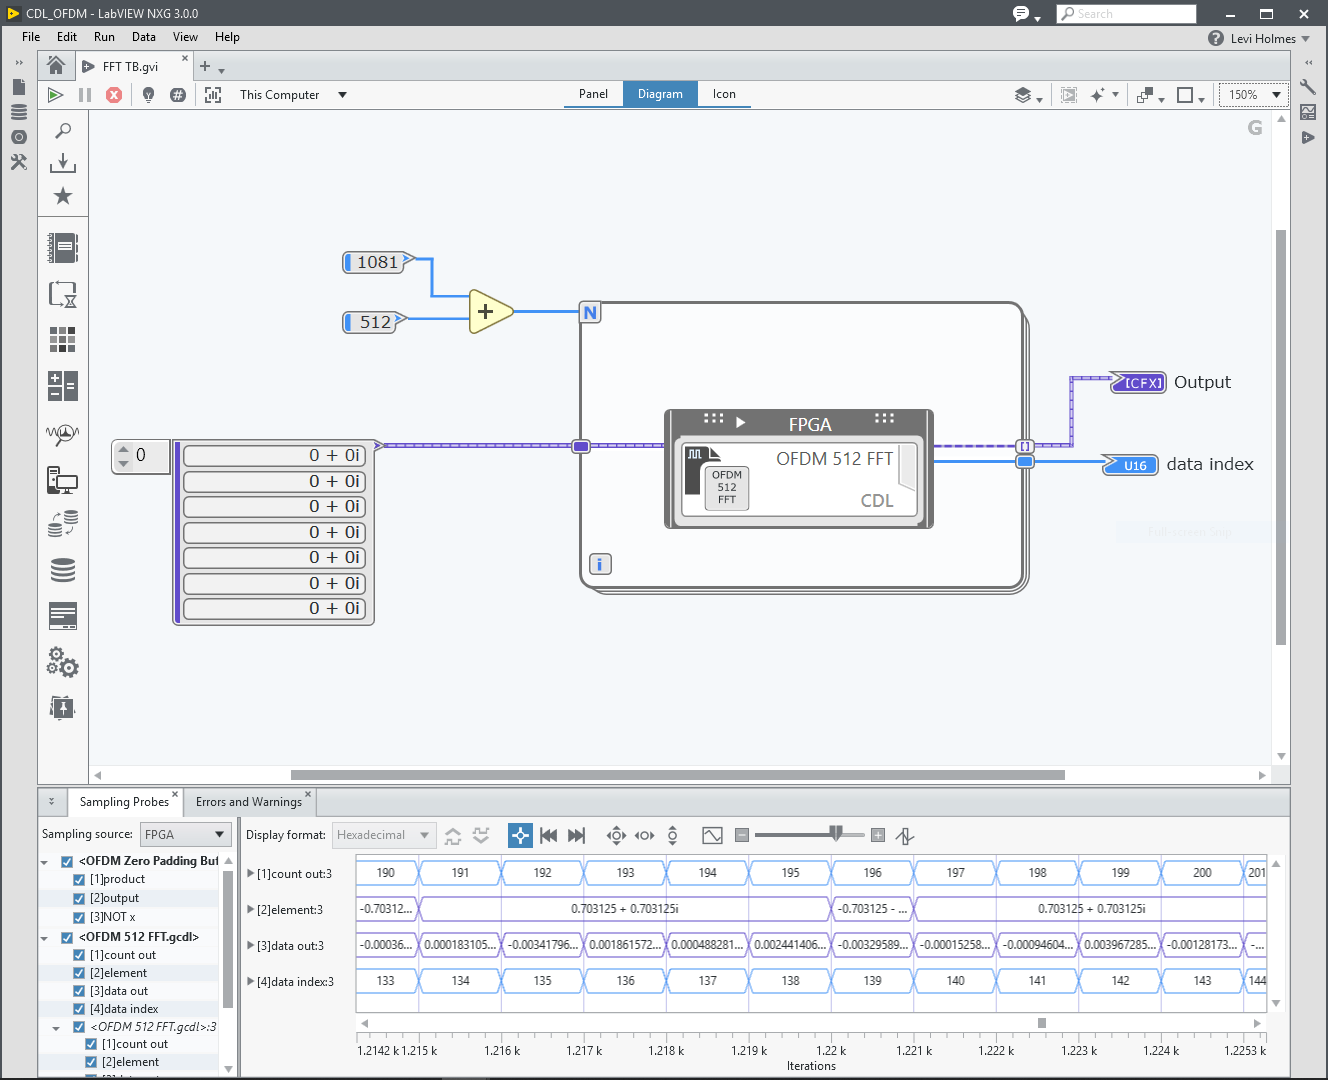Screen dimensions: 1328x1080
Task: Click the diagram vertical scrollbar
Action: click(x=1281, y=438)
